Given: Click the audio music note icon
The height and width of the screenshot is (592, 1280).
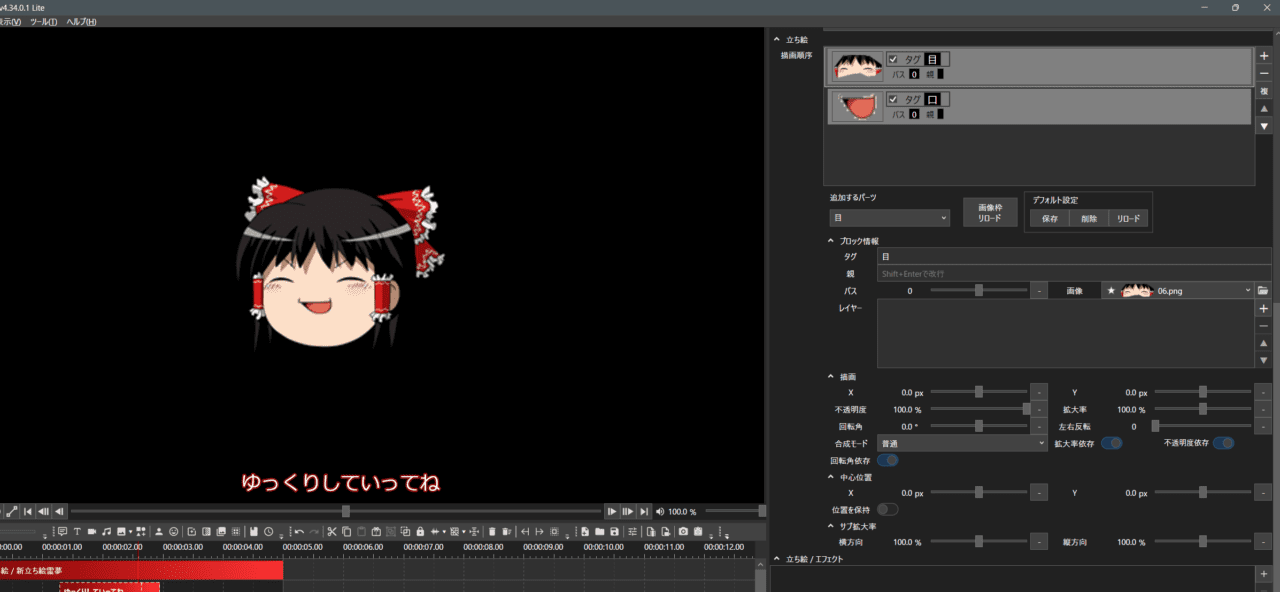Looking at the screenshot, I should coord(107,531).
